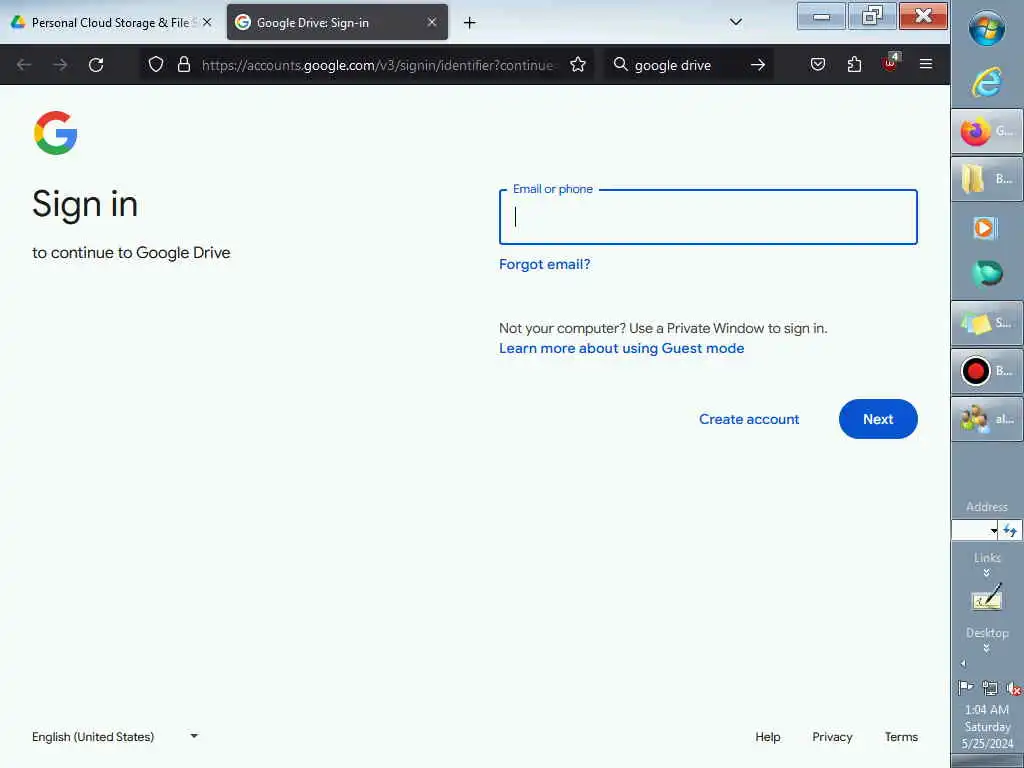Click the network tray icon
1024x768 pixels.
pyautogui.click(x=990, y=688)
